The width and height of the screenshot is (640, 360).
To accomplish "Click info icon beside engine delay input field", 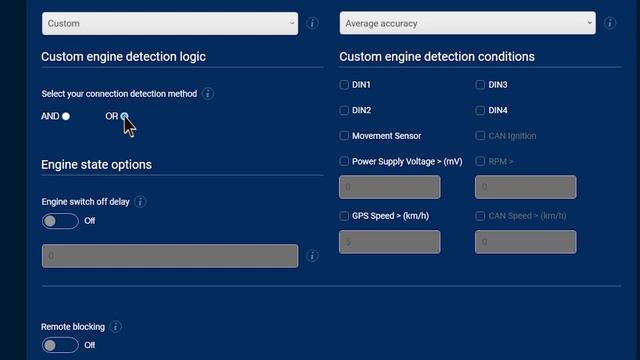I will point(312,256).
